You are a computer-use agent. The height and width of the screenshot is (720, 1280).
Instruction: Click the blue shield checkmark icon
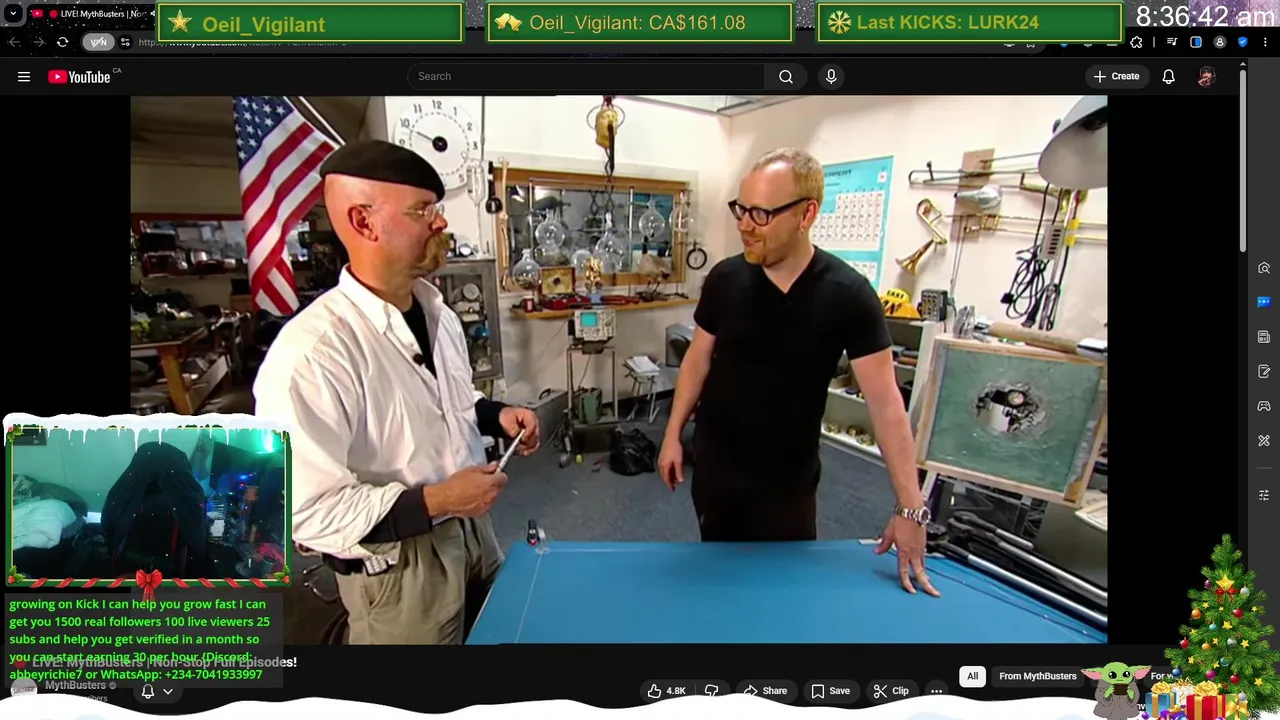coord(1243,42)
